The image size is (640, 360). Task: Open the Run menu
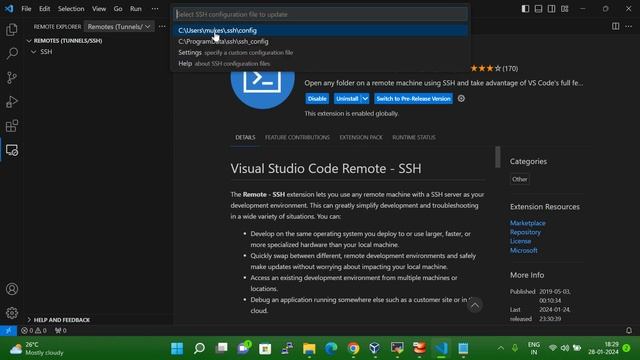pyautogui.click(x=136, y=9)
